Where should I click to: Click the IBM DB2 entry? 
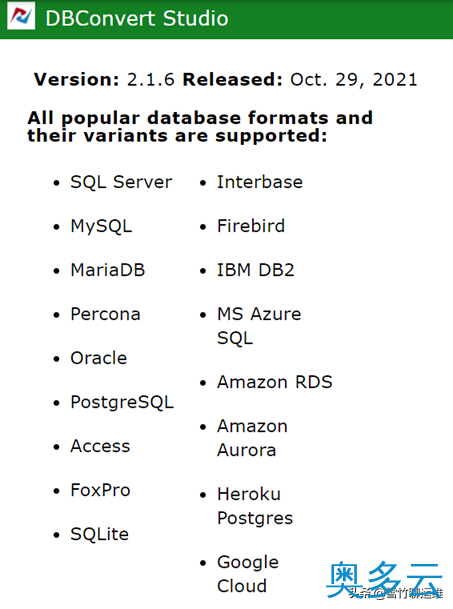pyautogui.click(x=256, y=270)
